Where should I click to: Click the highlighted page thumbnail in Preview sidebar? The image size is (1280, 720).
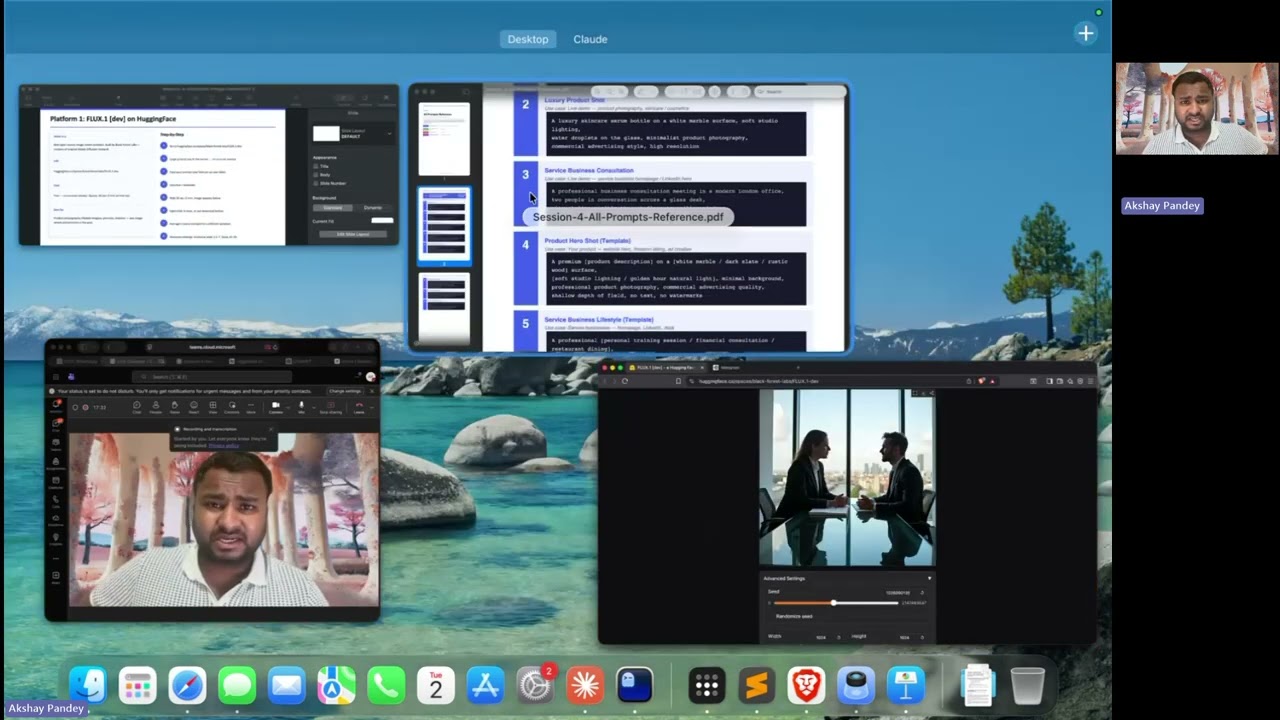444,225
